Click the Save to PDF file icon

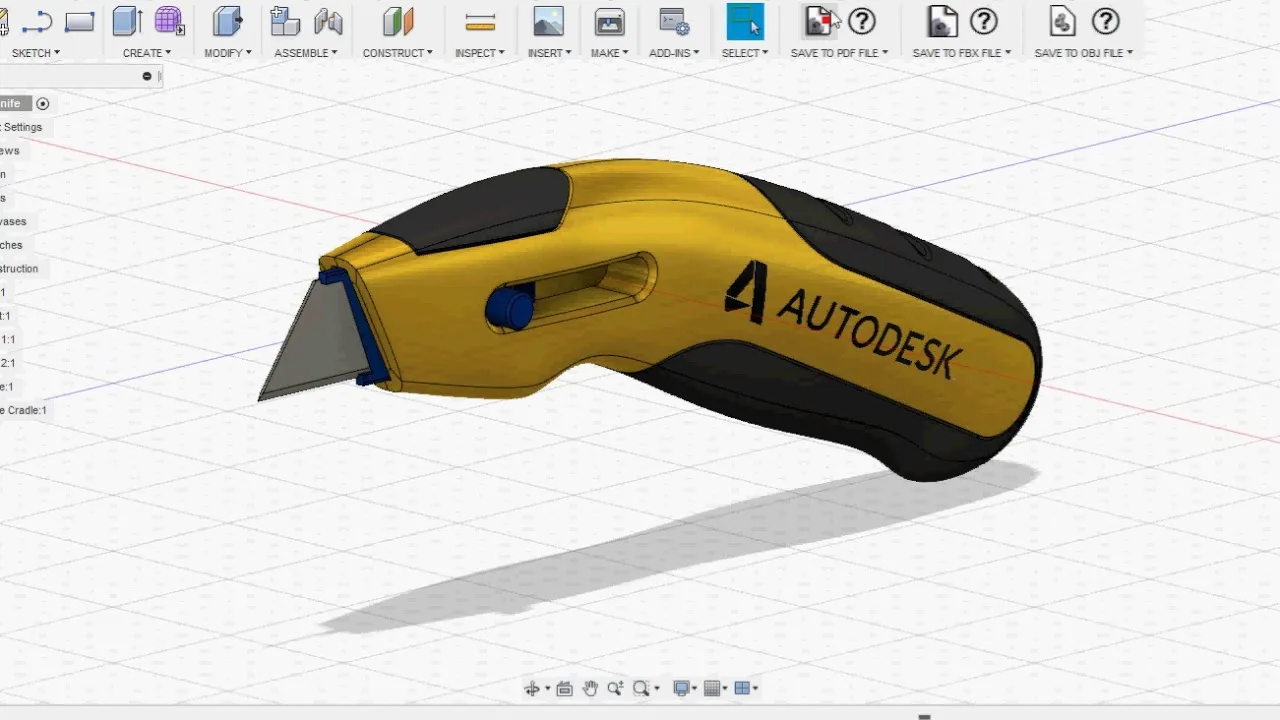pyautogui.click(x=819, y=21)
